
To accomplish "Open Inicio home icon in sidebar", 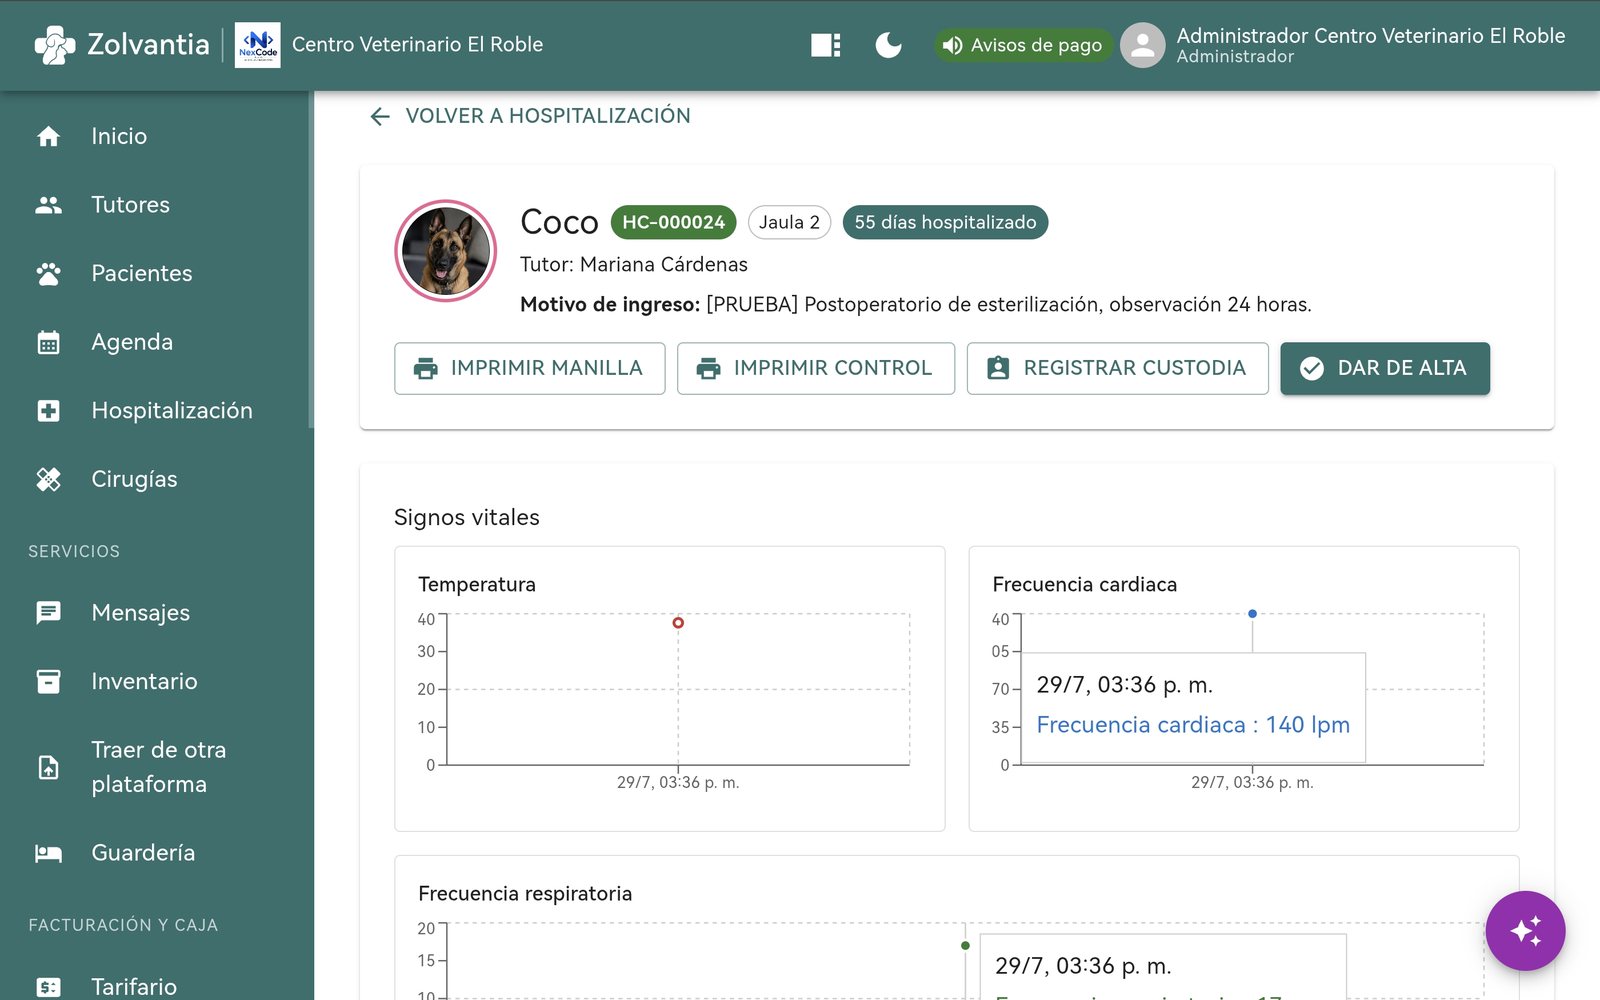I will point(48,136).
